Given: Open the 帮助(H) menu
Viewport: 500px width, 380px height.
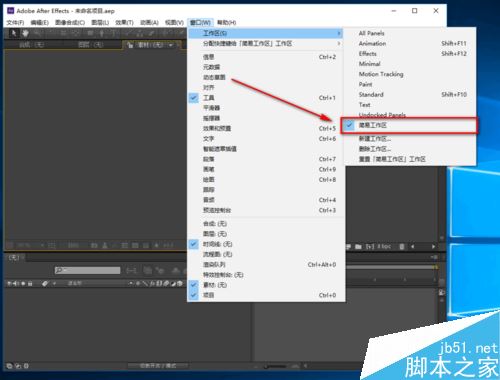Looking at the screenshot, I should [227, 23].
